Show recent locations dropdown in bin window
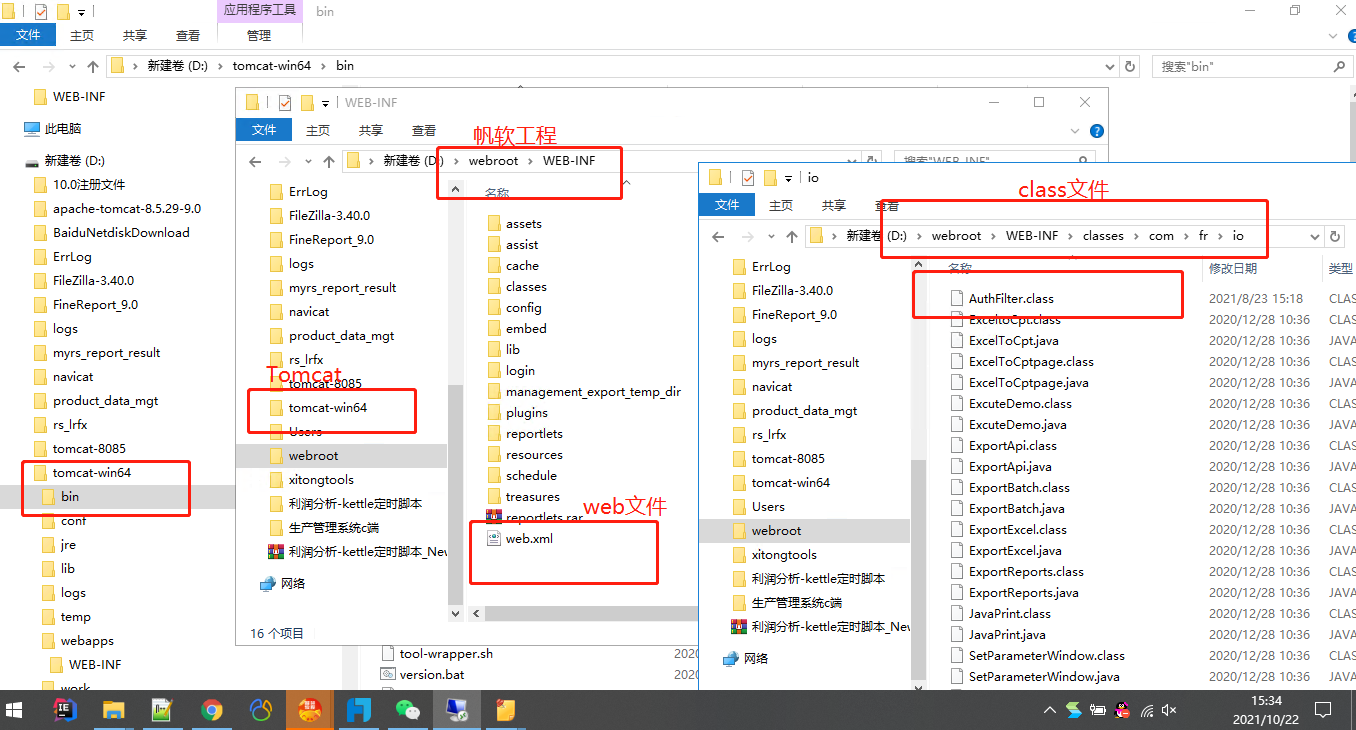The width and height of the screenshot is (1356, 730). coord(73,66)
